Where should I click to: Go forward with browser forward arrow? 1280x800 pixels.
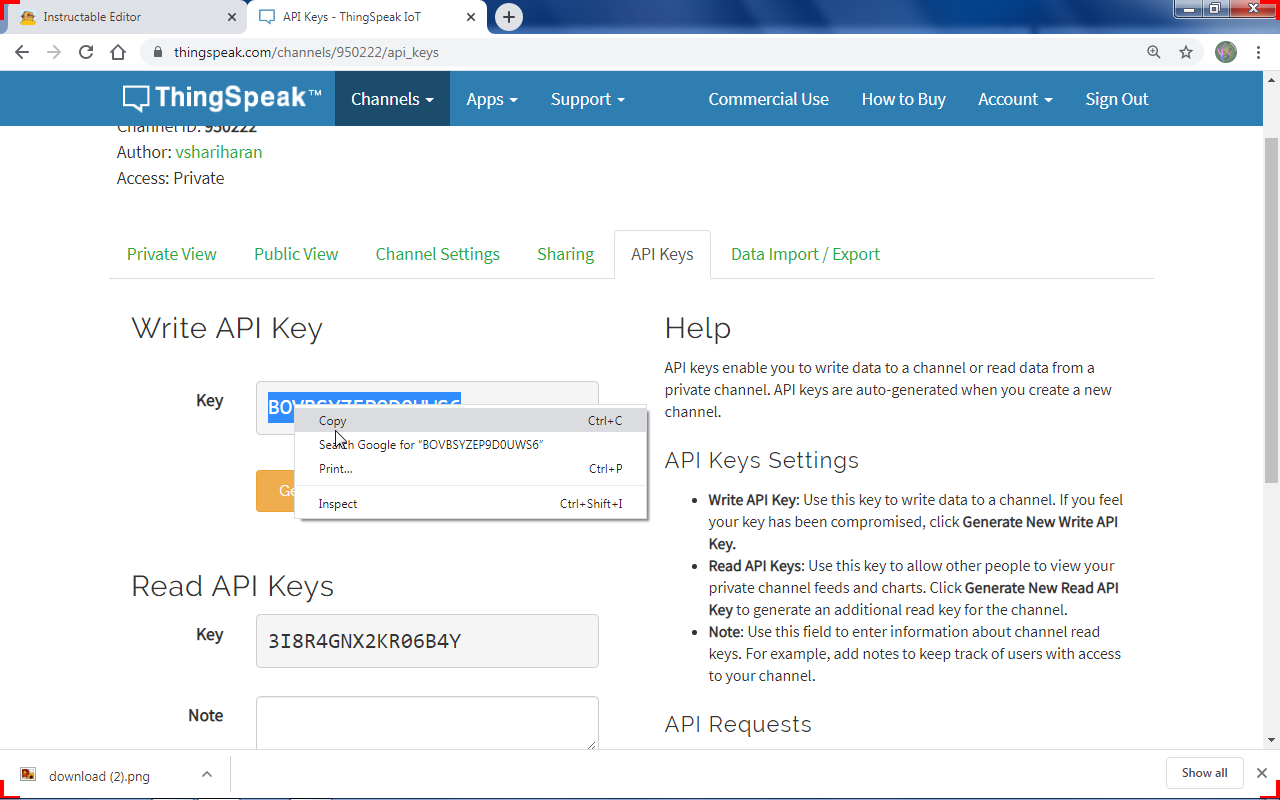(x=54, y=52)
